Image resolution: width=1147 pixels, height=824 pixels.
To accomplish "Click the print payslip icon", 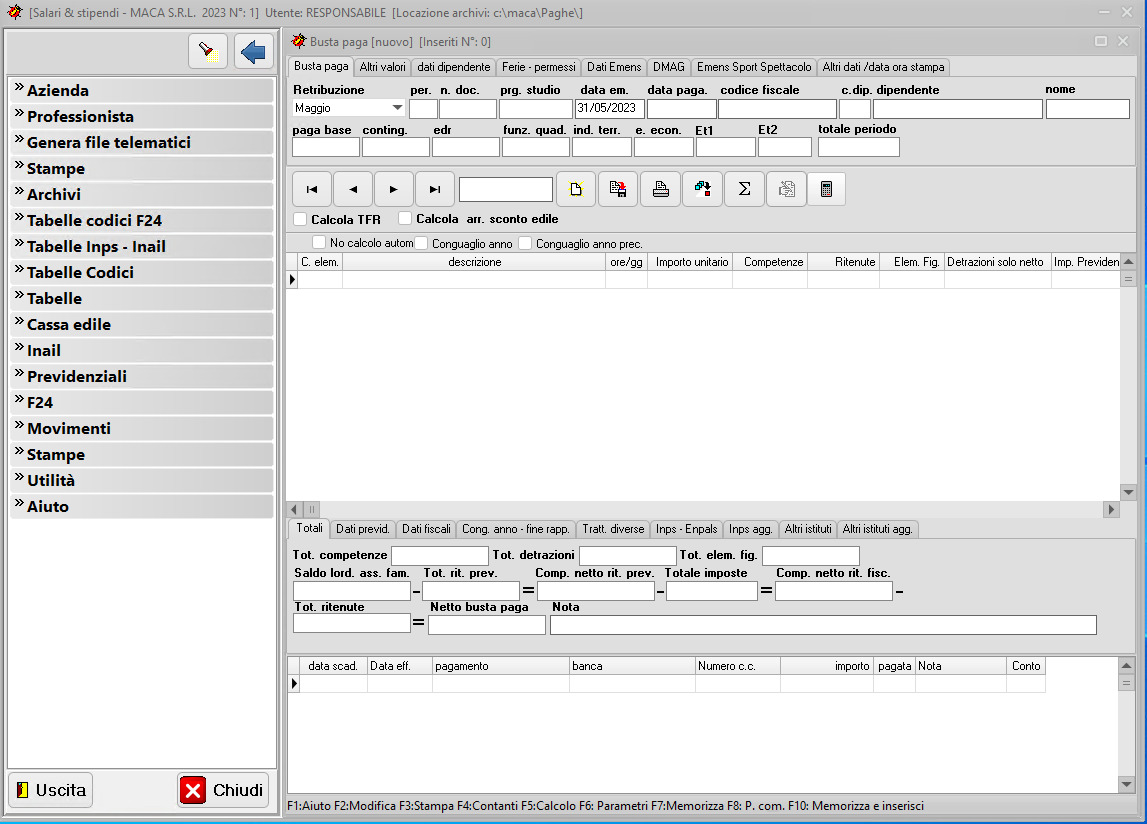I will pos(660,189).
